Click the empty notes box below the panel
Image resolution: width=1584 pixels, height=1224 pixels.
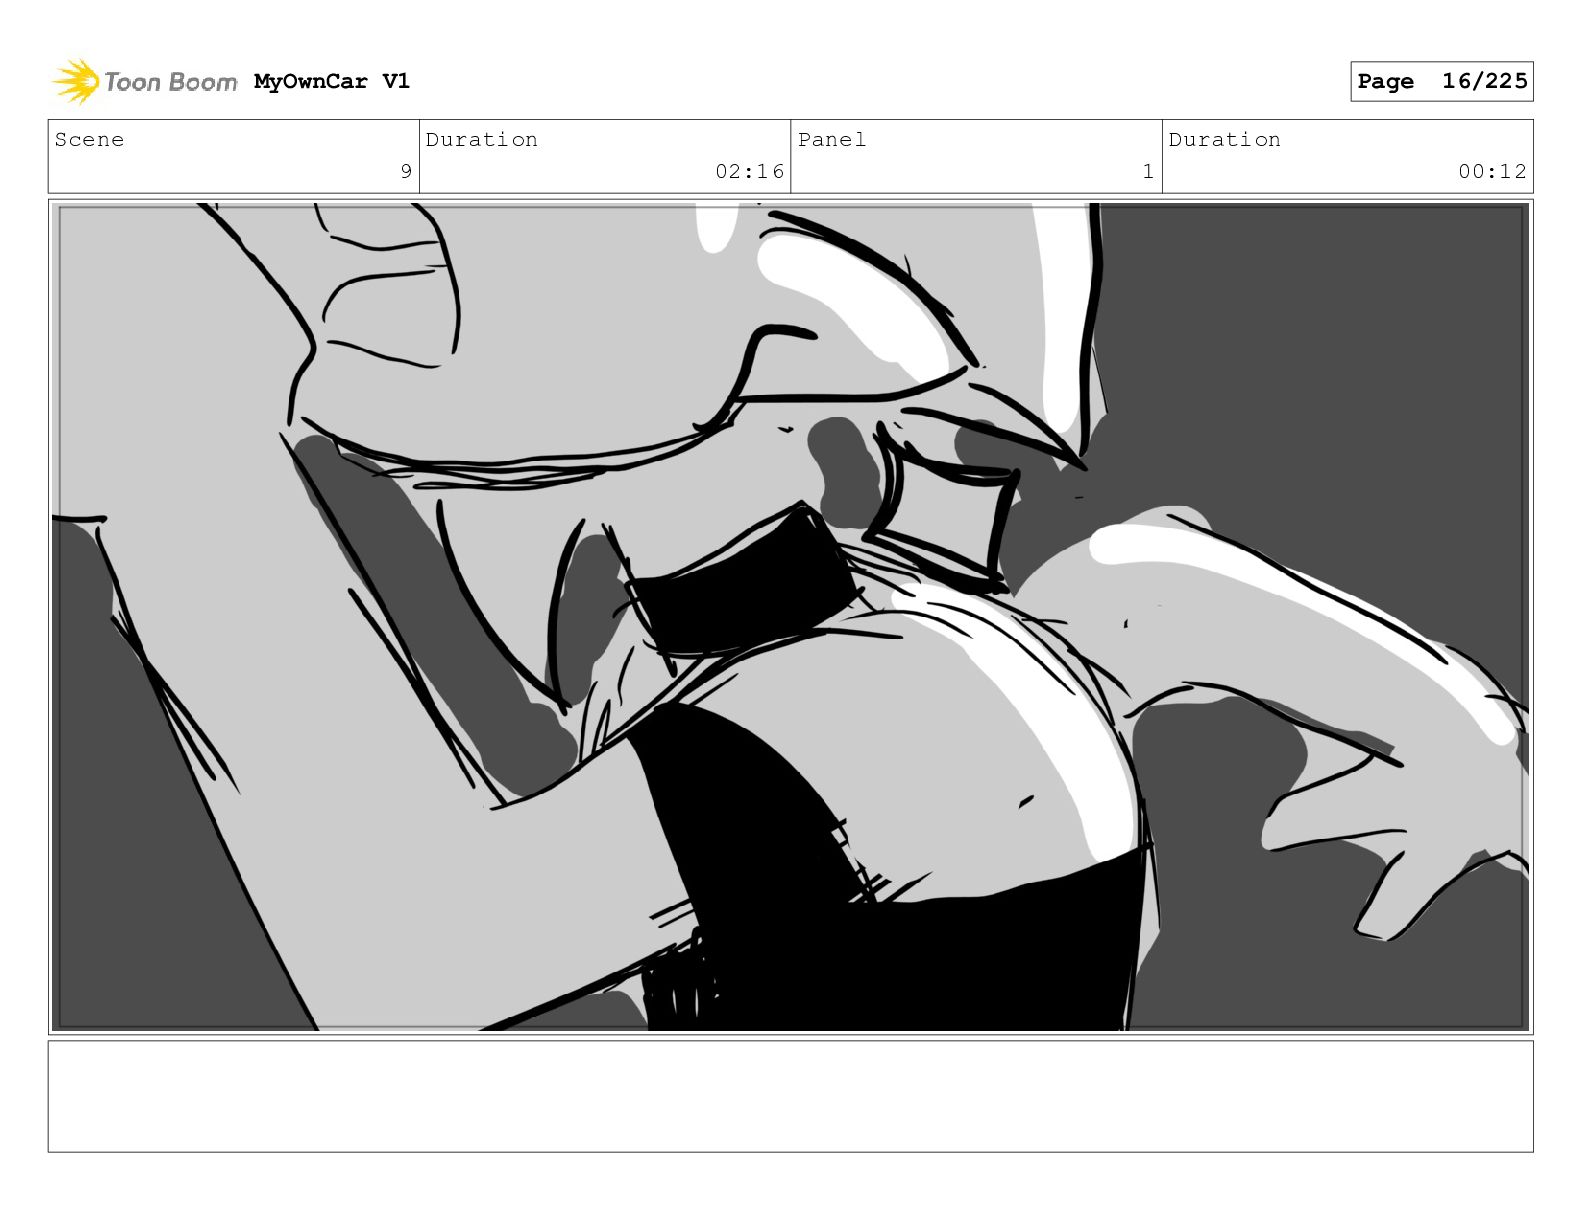coord(790,1096)
